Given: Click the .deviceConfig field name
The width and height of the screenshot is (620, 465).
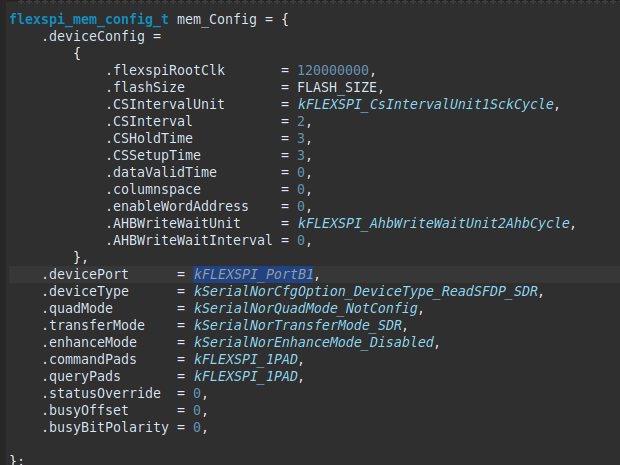Looking at the screenshot, I should click(x=87, y=36).
